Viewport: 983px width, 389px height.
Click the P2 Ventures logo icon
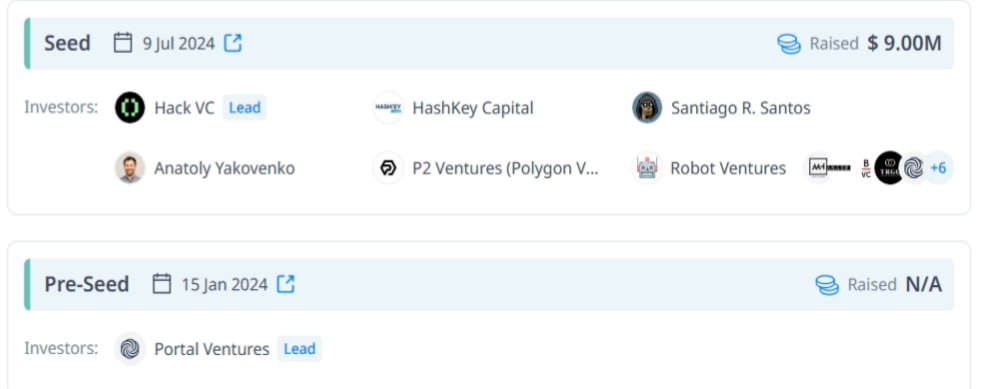pos(388,168)
